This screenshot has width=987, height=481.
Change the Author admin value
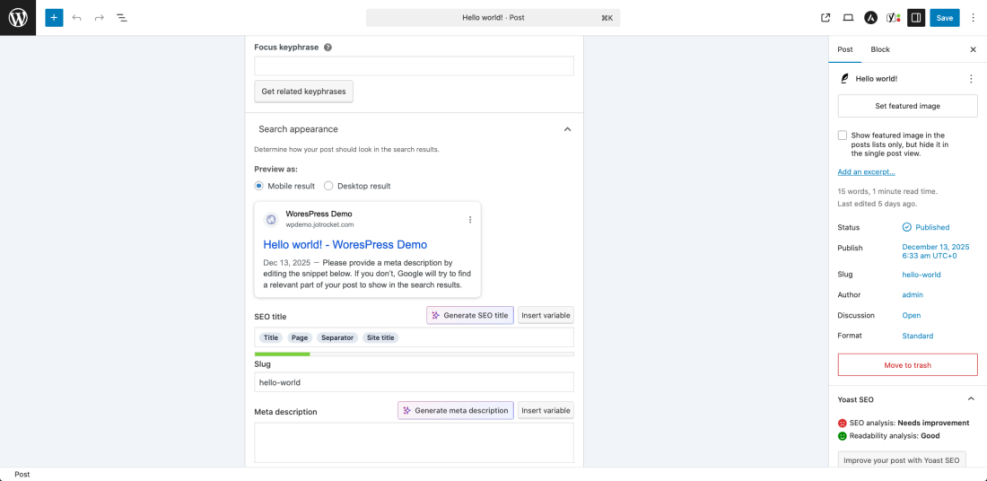pos(912,295)
